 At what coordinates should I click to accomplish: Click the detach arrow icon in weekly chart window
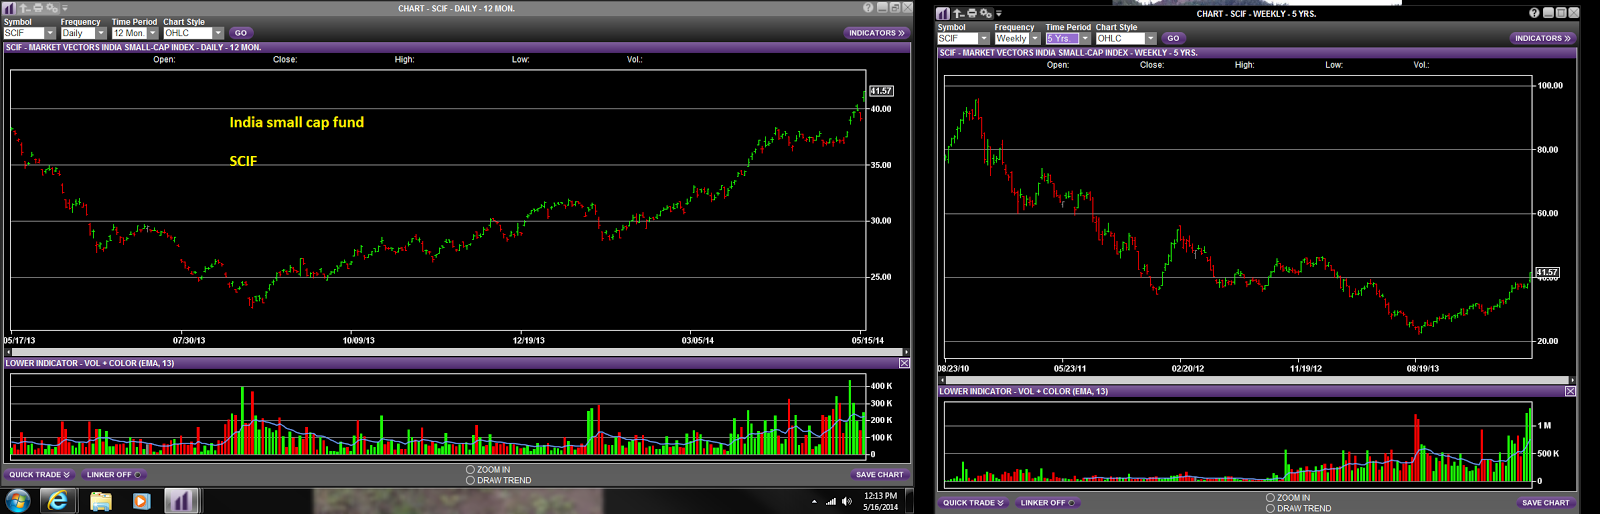tap(958, 13)
